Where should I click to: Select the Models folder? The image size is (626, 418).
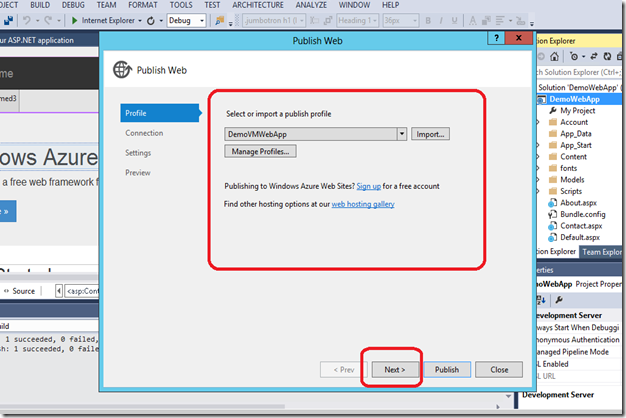click(x=572, y=180)
